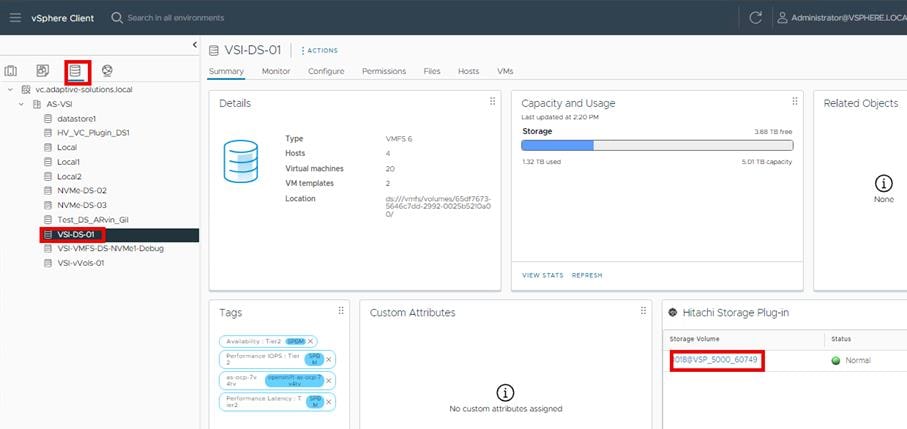Collapse the vc.adaptive-solutions.local tree node
Image resolution: width=907 pixels, height=429 pixels.
(10, 90)
